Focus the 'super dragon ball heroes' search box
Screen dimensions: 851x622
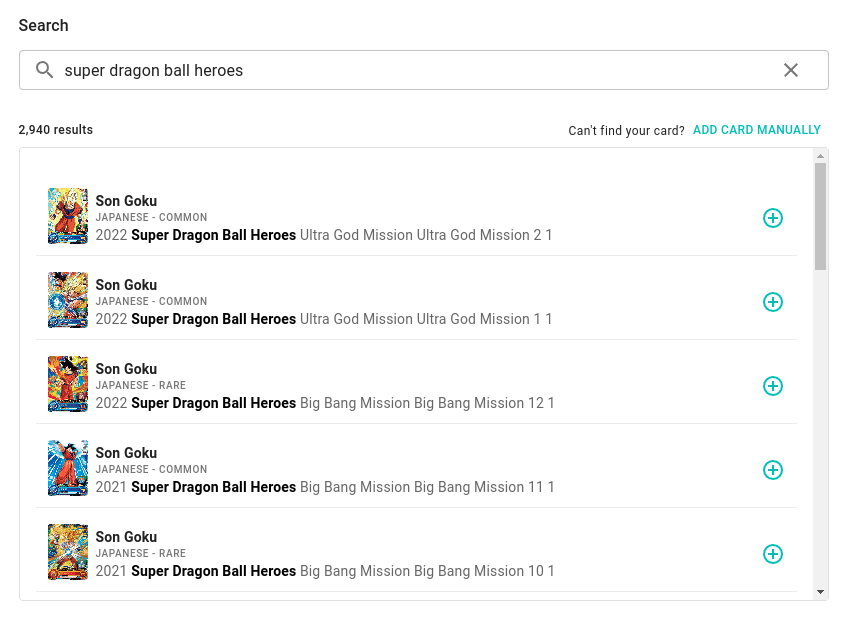423,70
